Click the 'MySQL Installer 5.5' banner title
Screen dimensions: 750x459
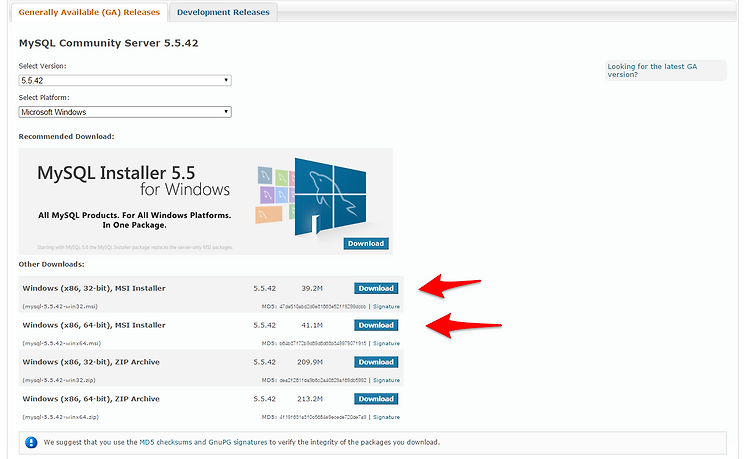tap(116, 173)
